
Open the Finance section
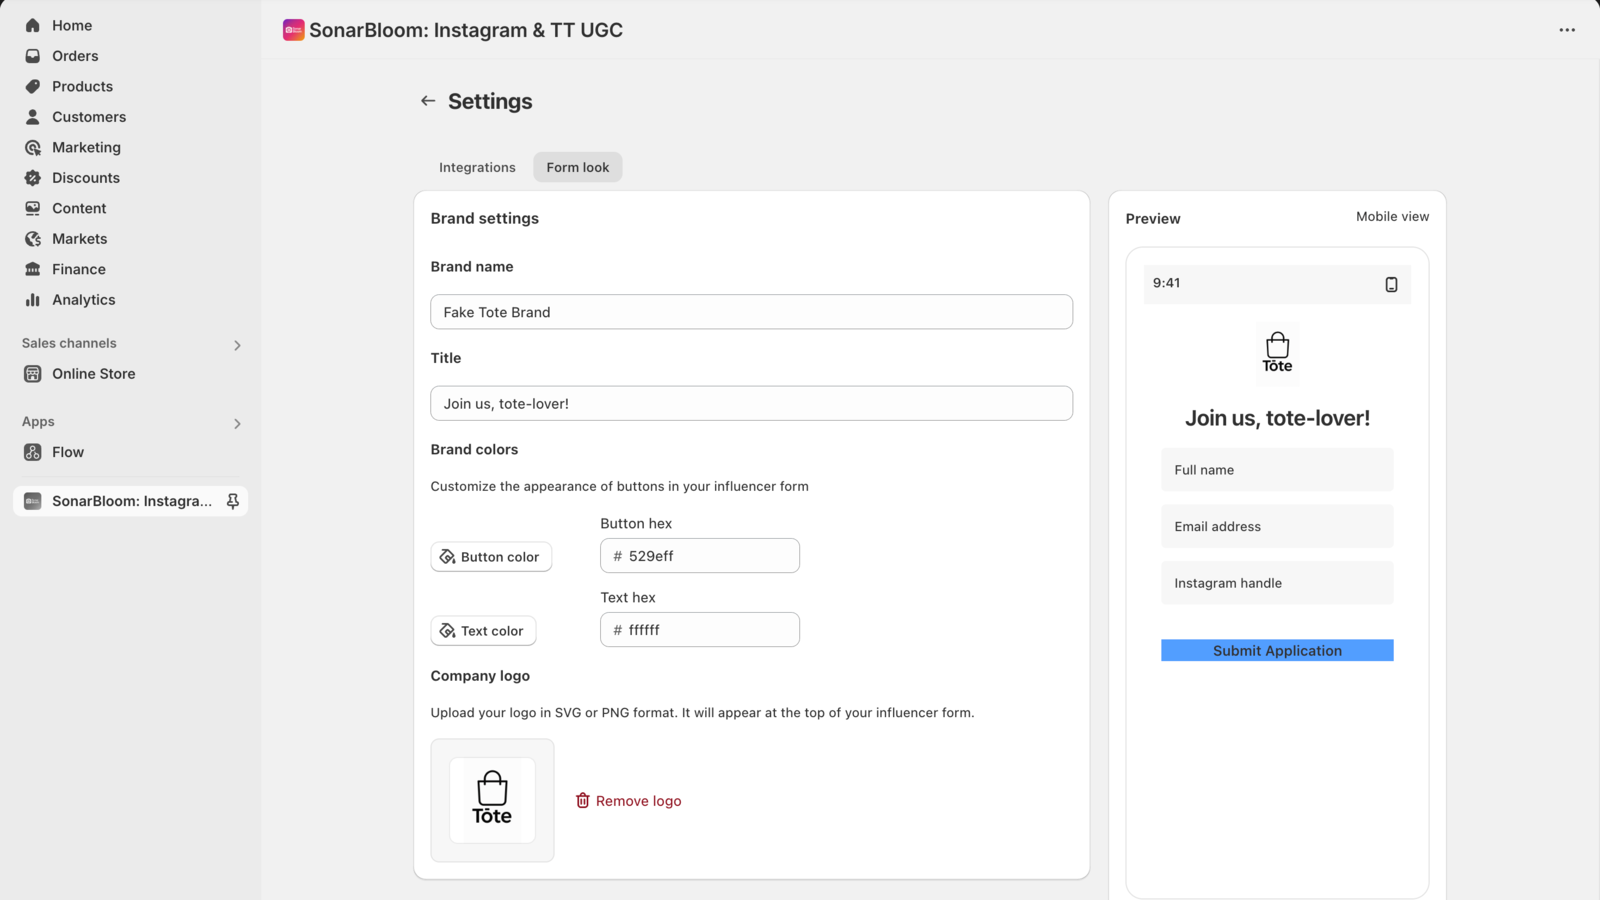(x=78, y=268)
